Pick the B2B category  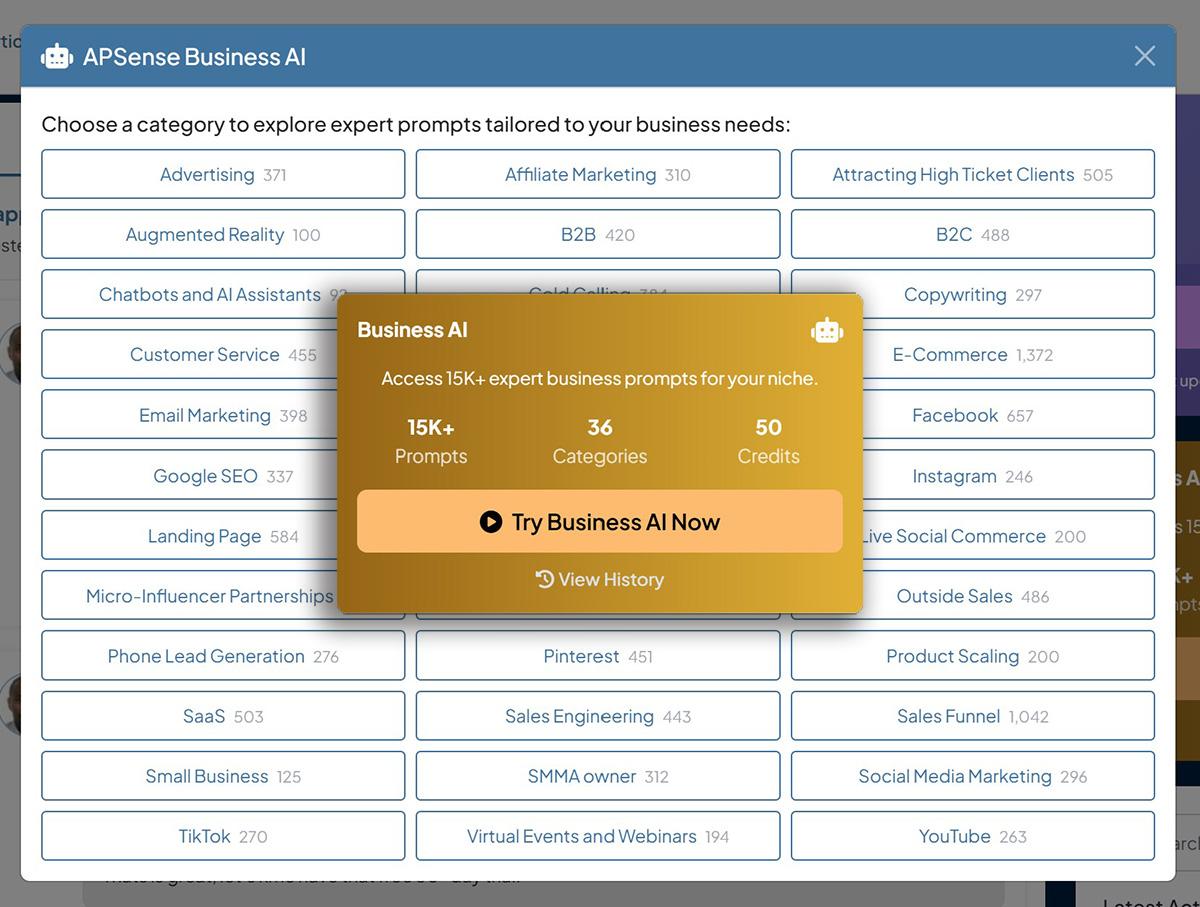[x=597, y=235]
